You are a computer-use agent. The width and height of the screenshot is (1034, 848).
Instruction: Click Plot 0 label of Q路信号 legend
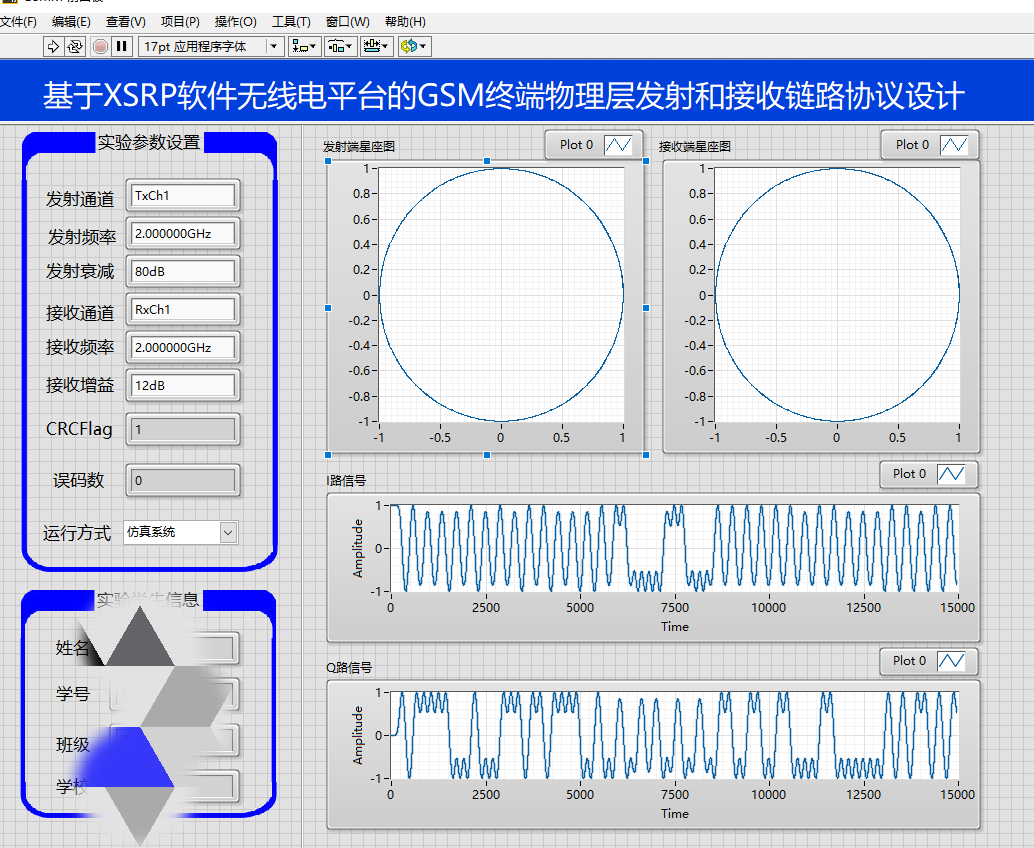pos(909,660)
